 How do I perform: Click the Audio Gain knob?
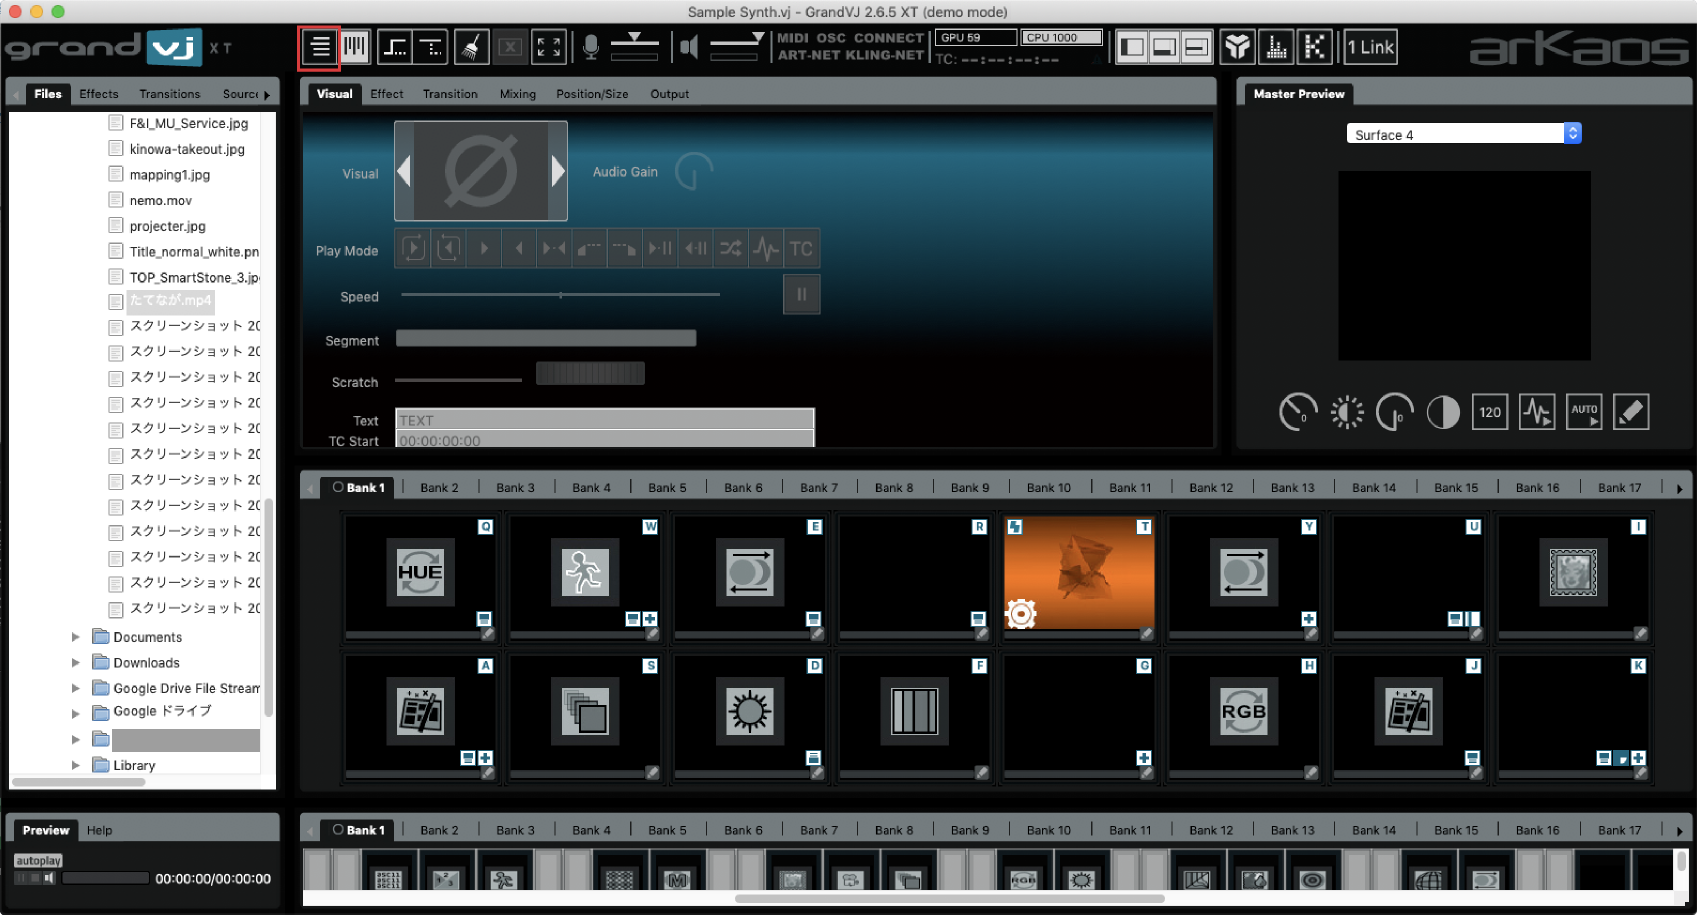tap(694, 172)
